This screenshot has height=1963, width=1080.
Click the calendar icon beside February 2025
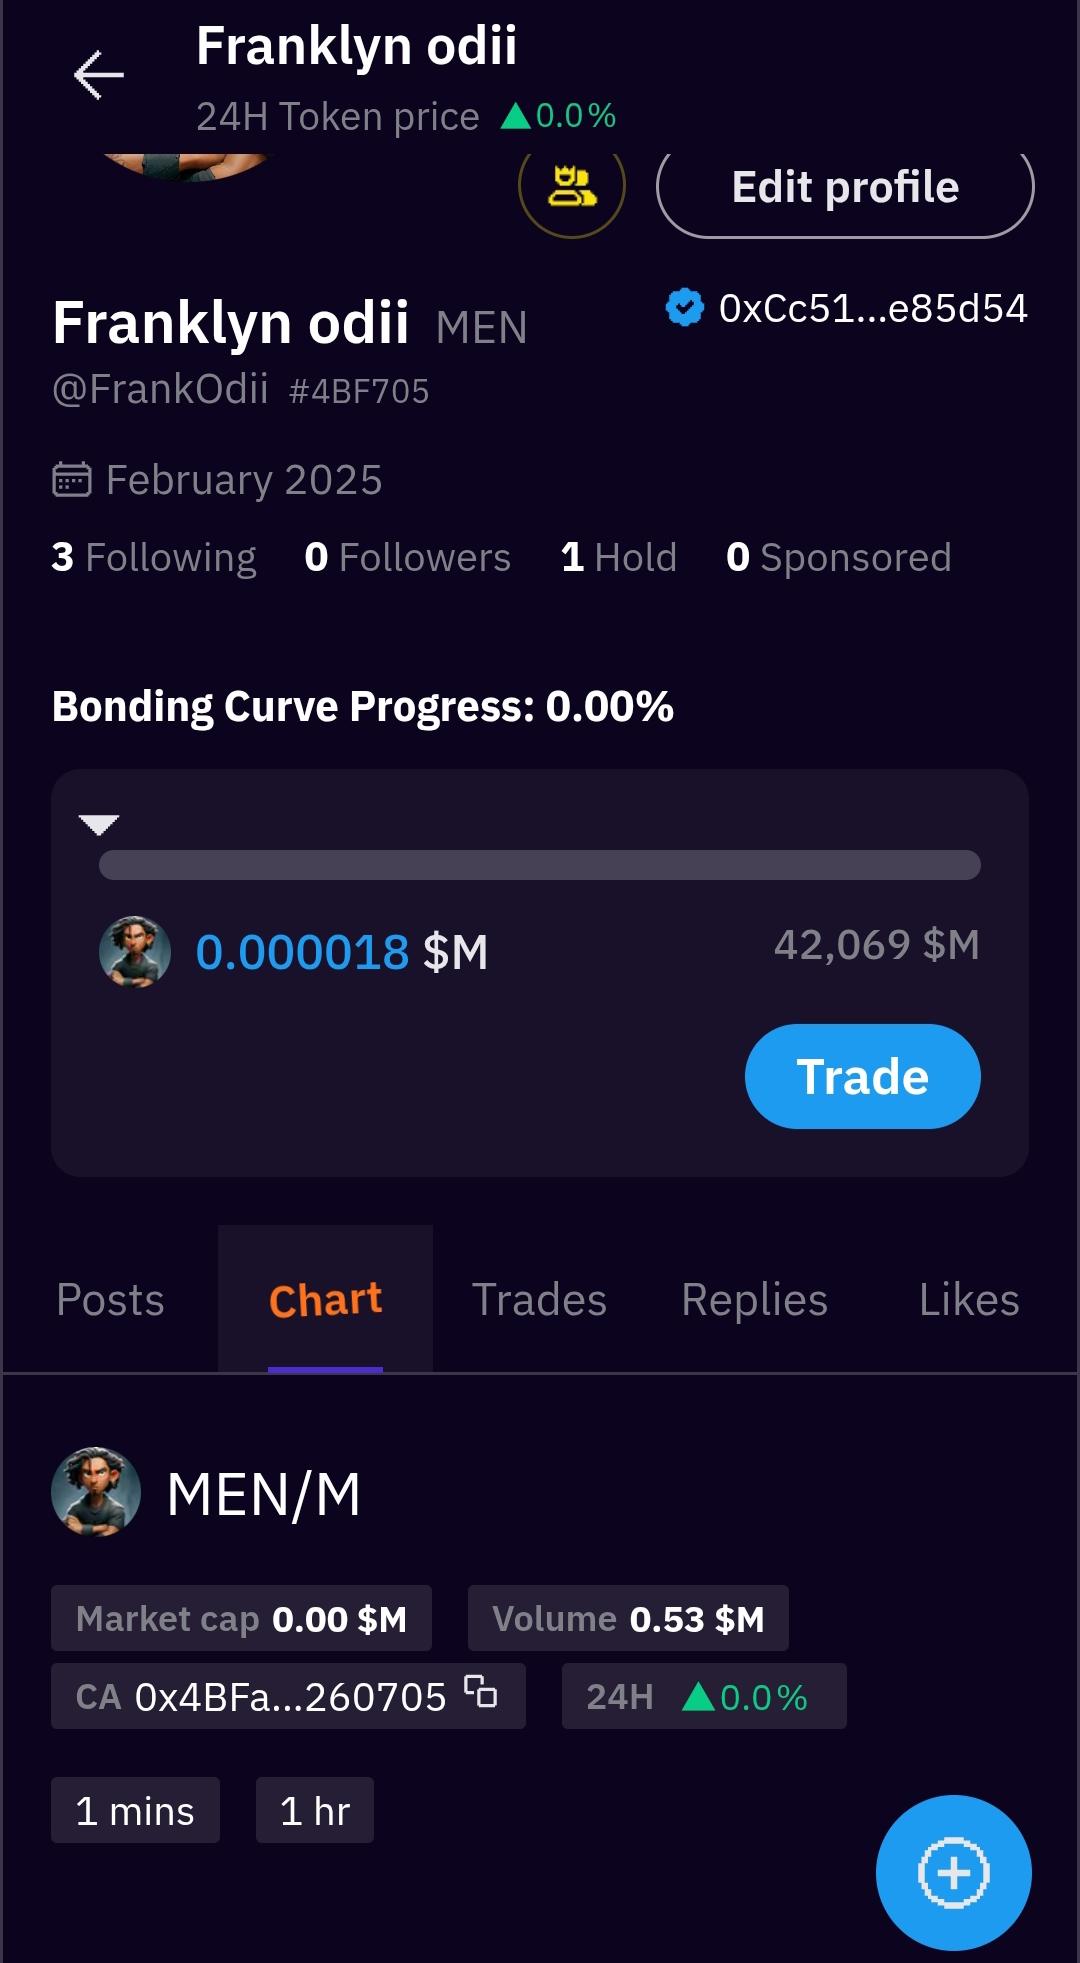pyautogui.click(x=72, y=480)
